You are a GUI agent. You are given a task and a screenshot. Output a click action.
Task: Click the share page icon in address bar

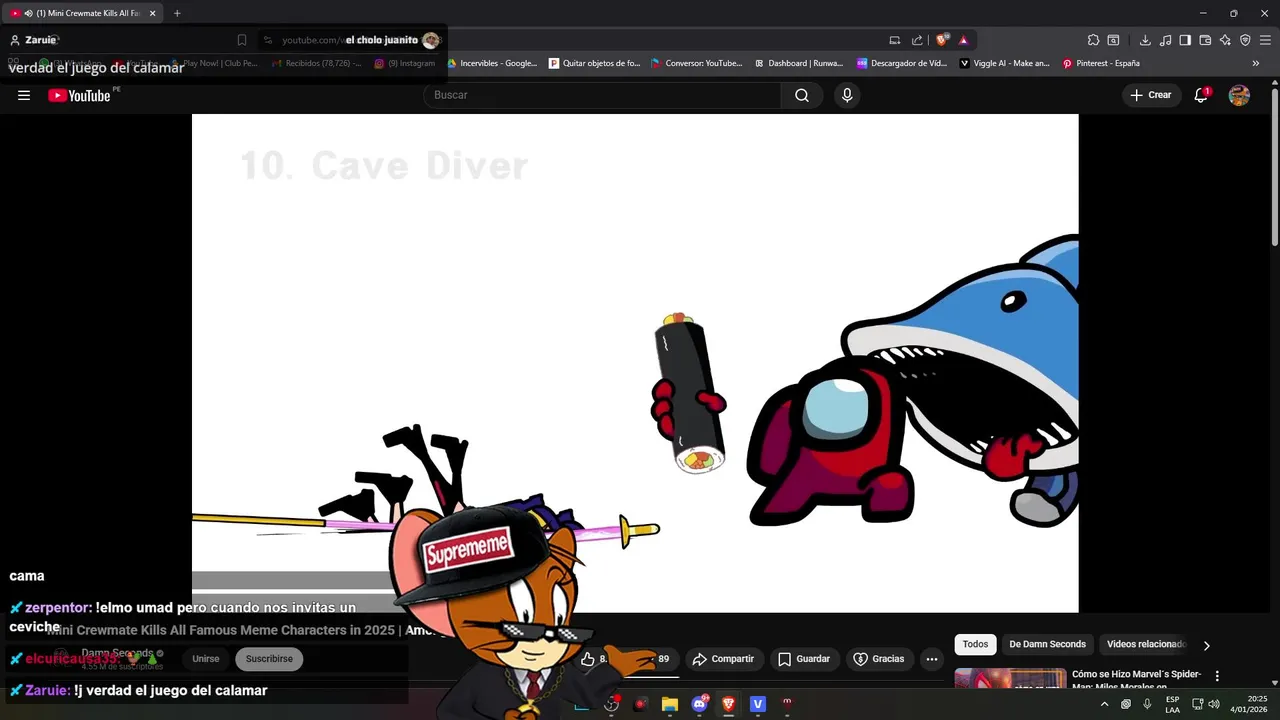tap(917, 40)
